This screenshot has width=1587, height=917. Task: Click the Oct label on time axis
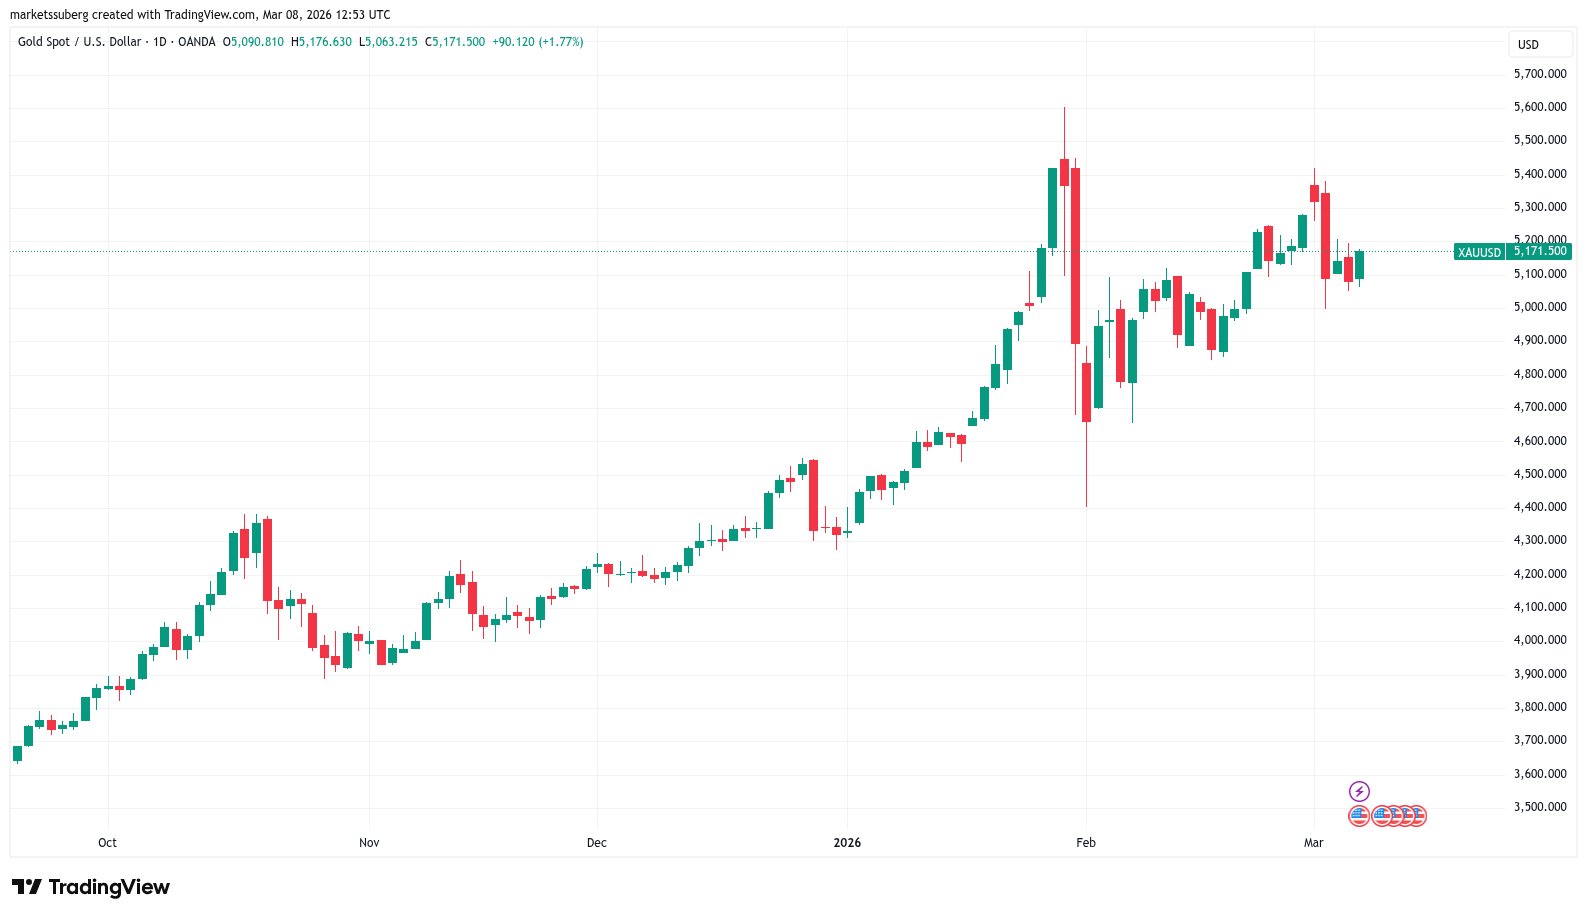[107, 843]
